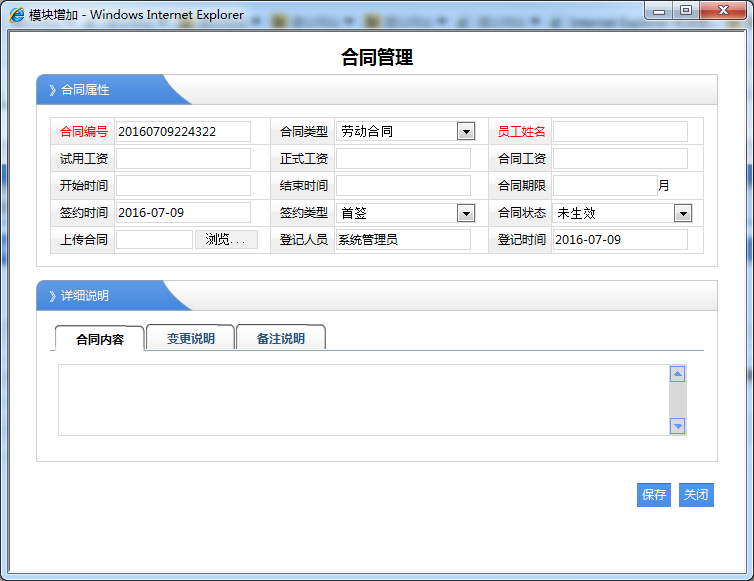Screen dimensions: 754x581
Task: Open the 备注说明 tab
Action: (x=280, y=338)
